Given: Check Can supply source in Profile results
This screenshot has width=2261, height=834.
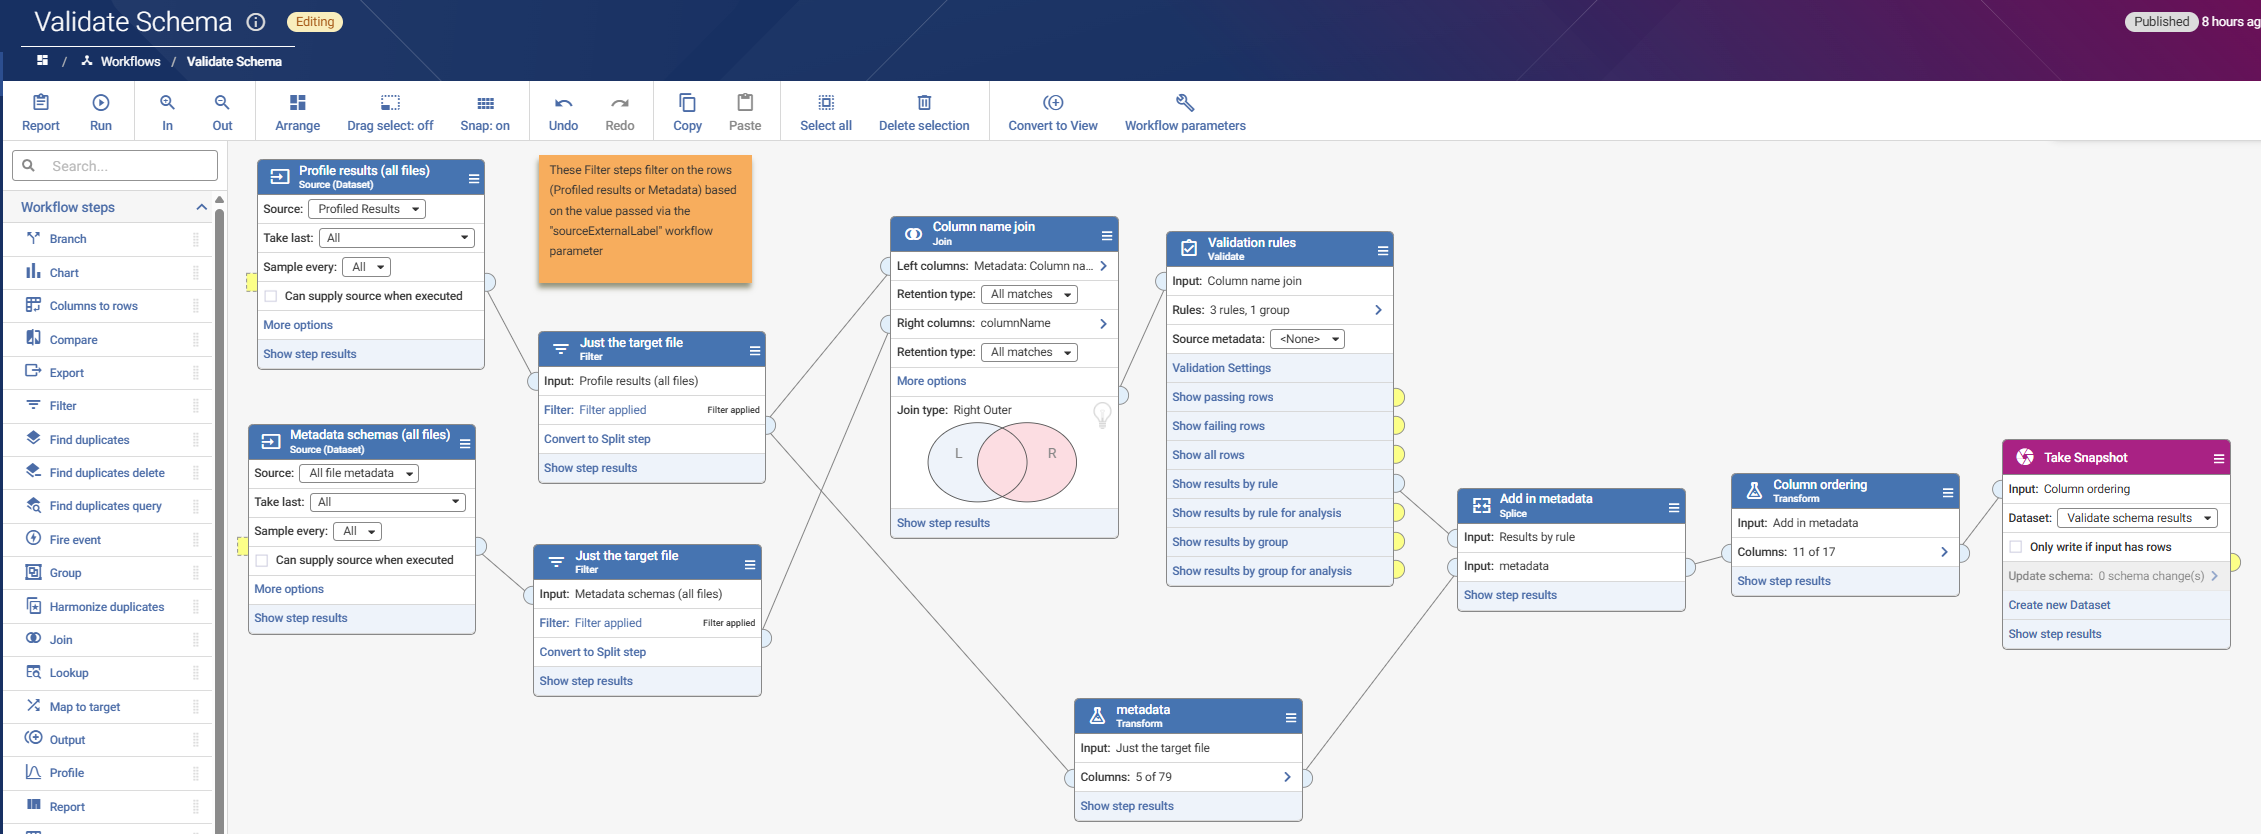Looking at the screenshot, I should (270, 296).
